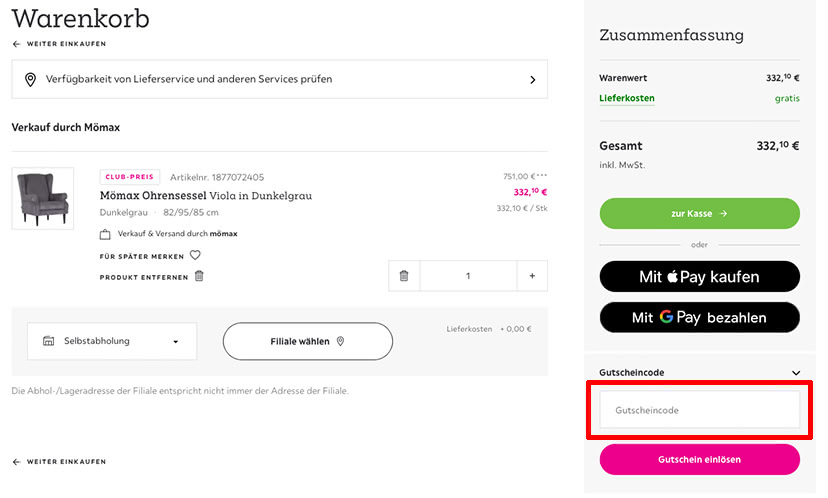This screenshot has width=828, height=498.
Task: Focus the Gutscheincode input field
Action: coord(700,410)
